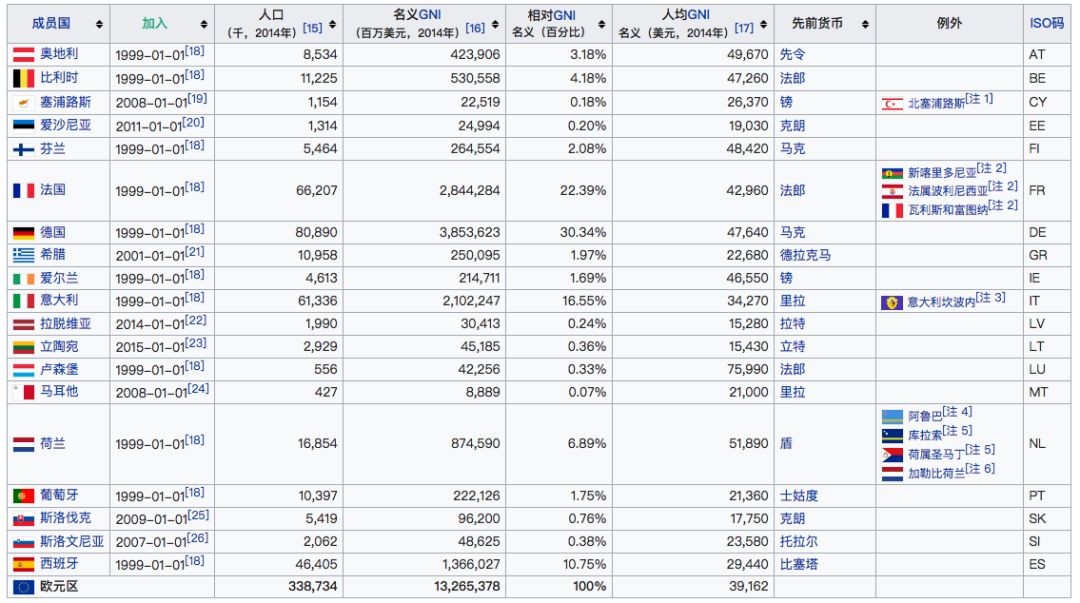
Task: Open the 比塞塔 currency link
Action: [799, 564]
